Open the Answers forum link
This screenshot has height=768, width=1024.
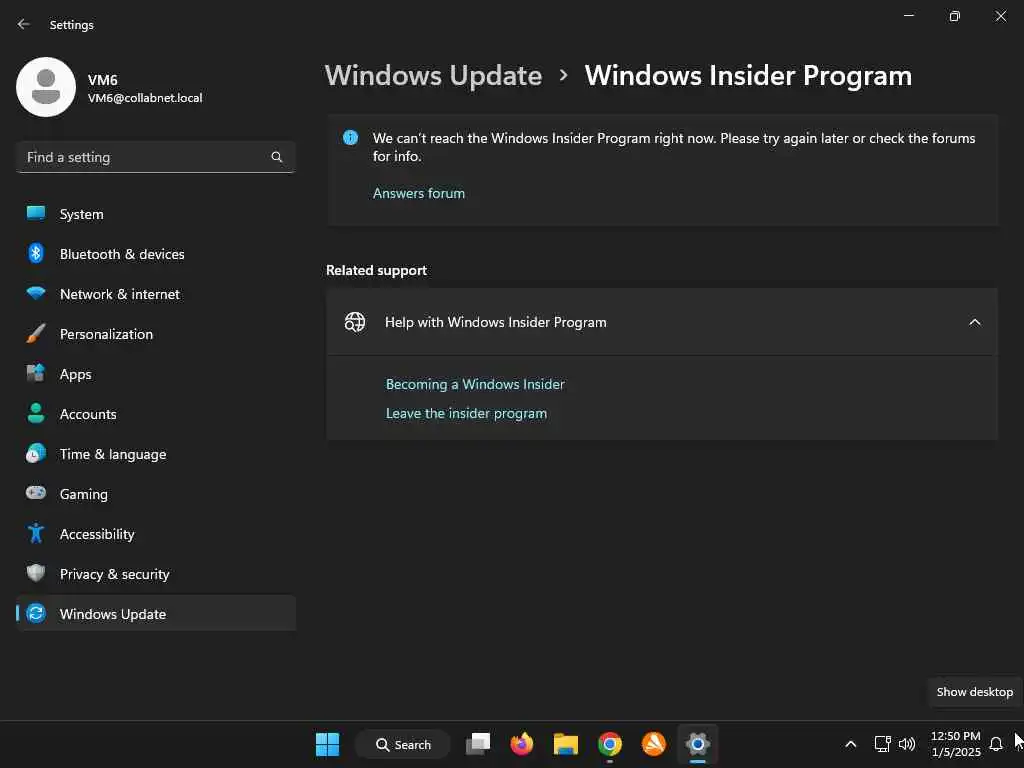pos(419,193)
